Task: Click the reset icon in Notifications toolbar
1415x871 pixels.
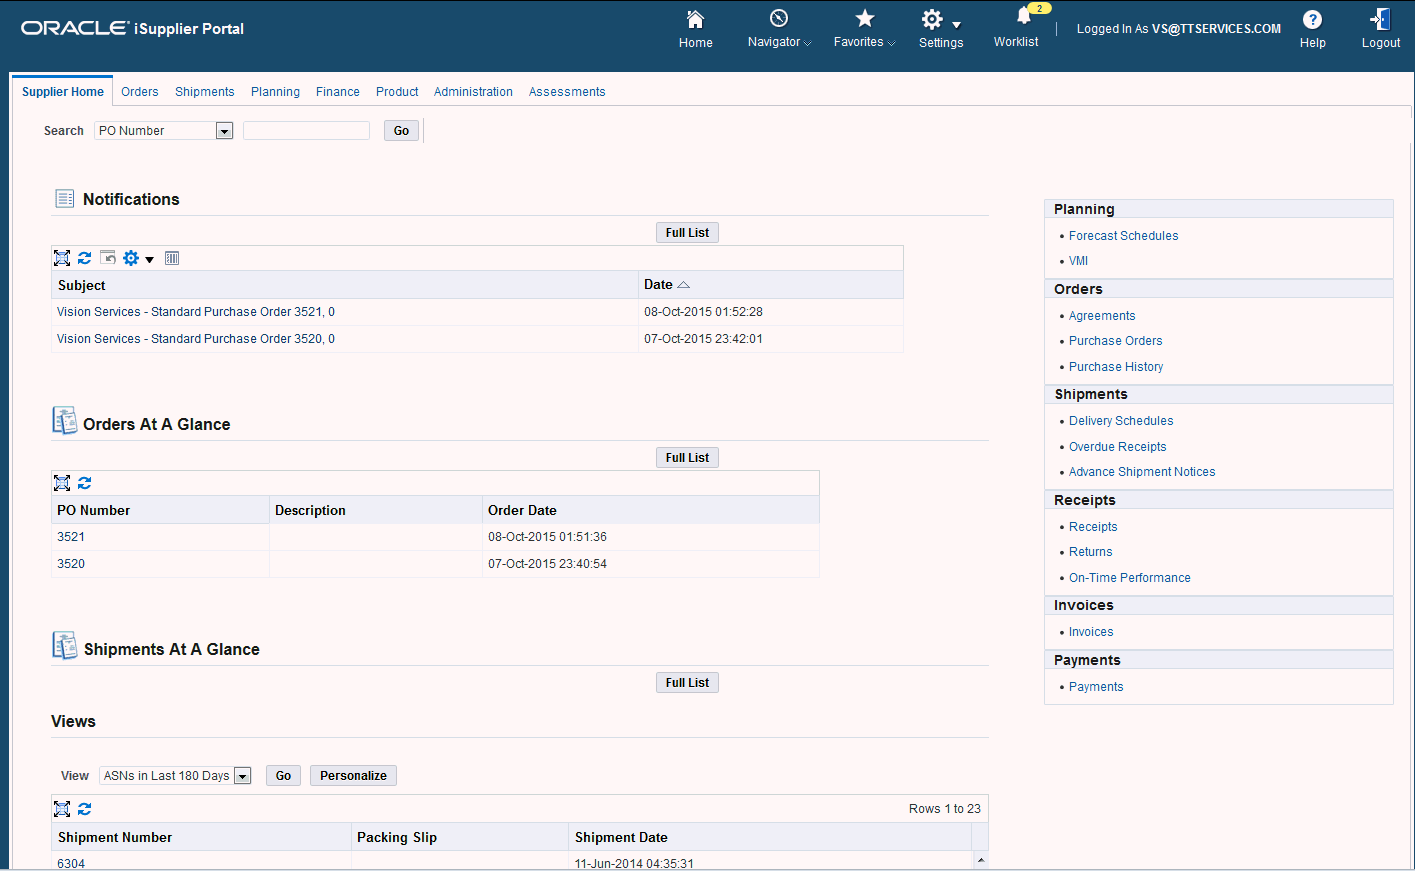Action: pos(108,258)
